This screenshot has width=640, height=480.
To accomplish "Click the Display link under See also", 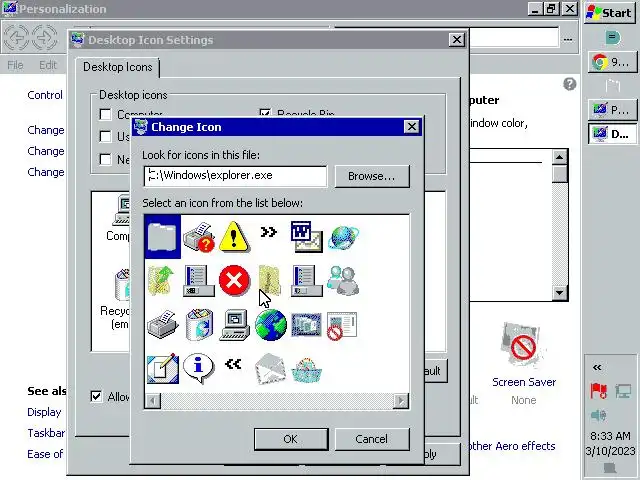I will point(44,412).
